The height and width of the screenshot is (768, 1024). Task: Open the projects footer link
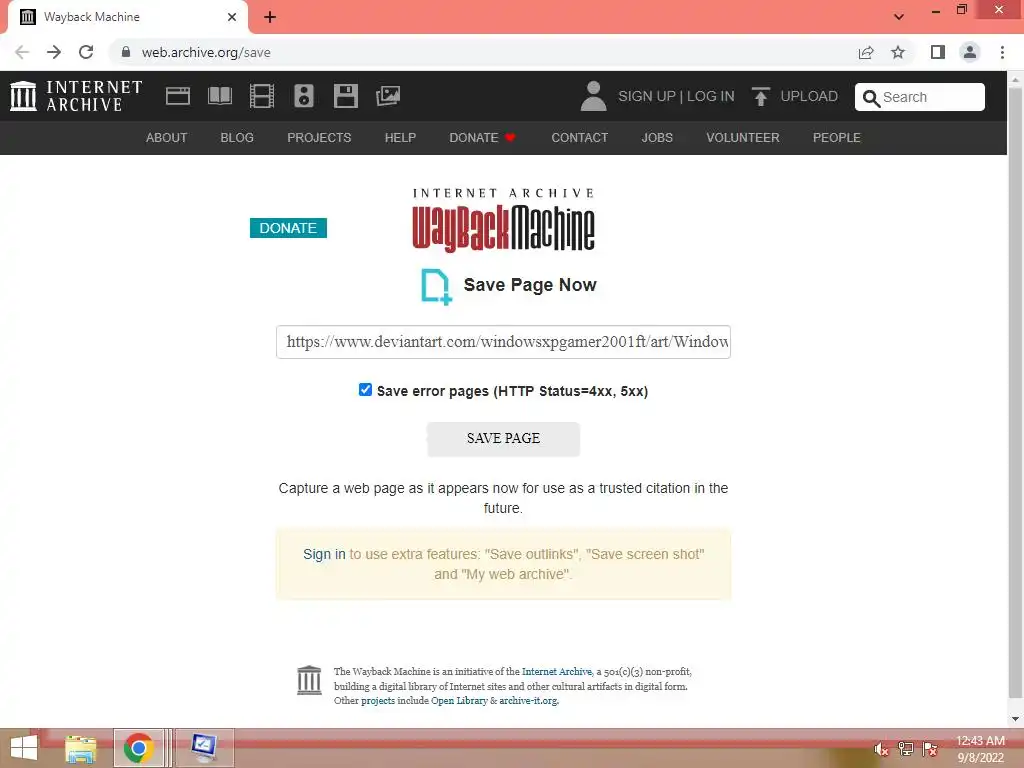point(377,701)
